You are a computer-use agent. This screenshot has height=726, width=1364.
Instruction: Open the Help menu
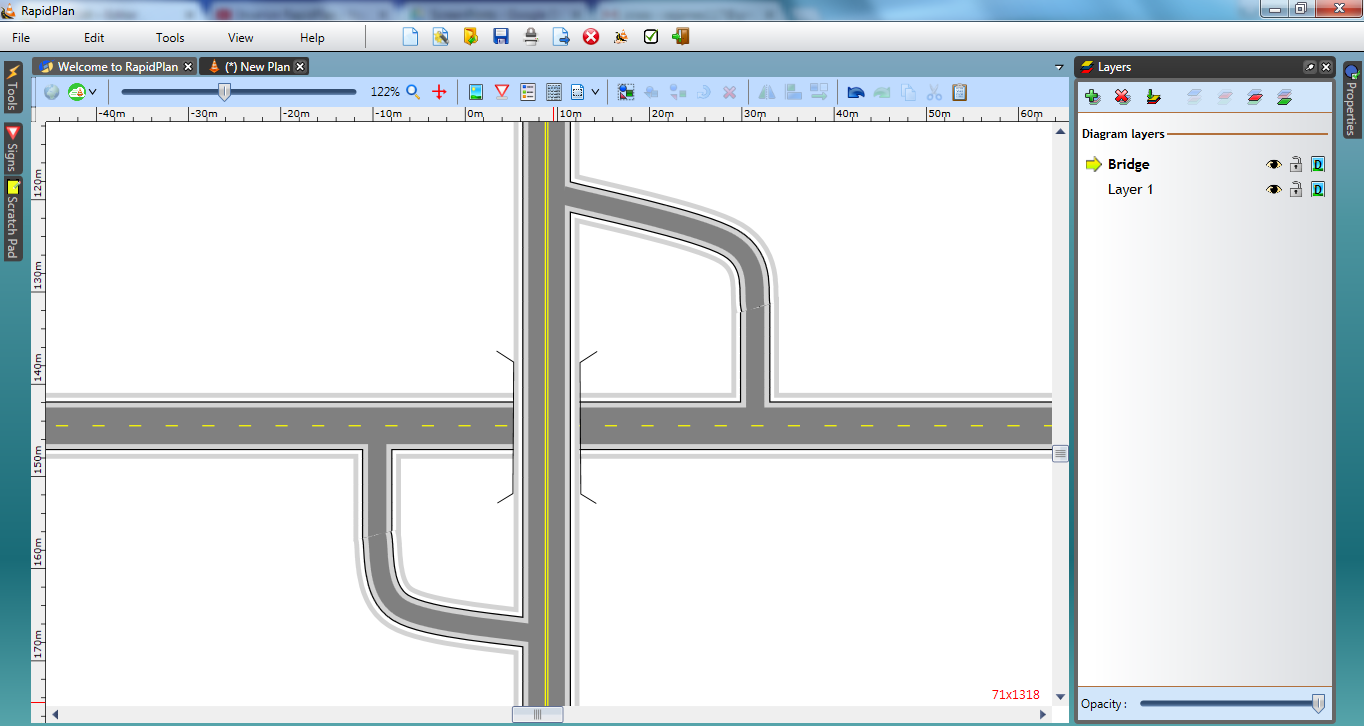tap(312, 38)
